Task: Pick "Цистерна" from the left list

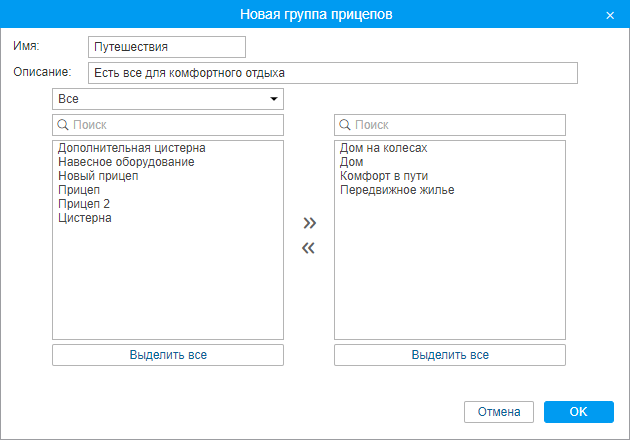Action: (x=85, y=218)
